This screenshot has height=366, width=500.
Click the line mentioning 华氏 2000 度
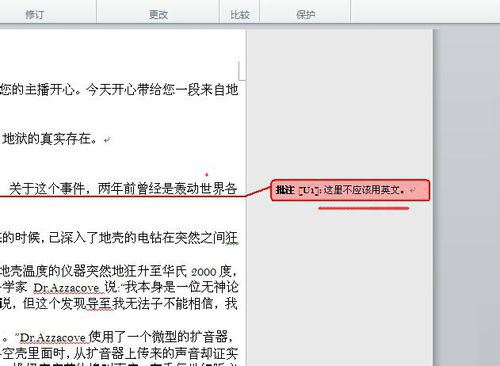(119, 271)
